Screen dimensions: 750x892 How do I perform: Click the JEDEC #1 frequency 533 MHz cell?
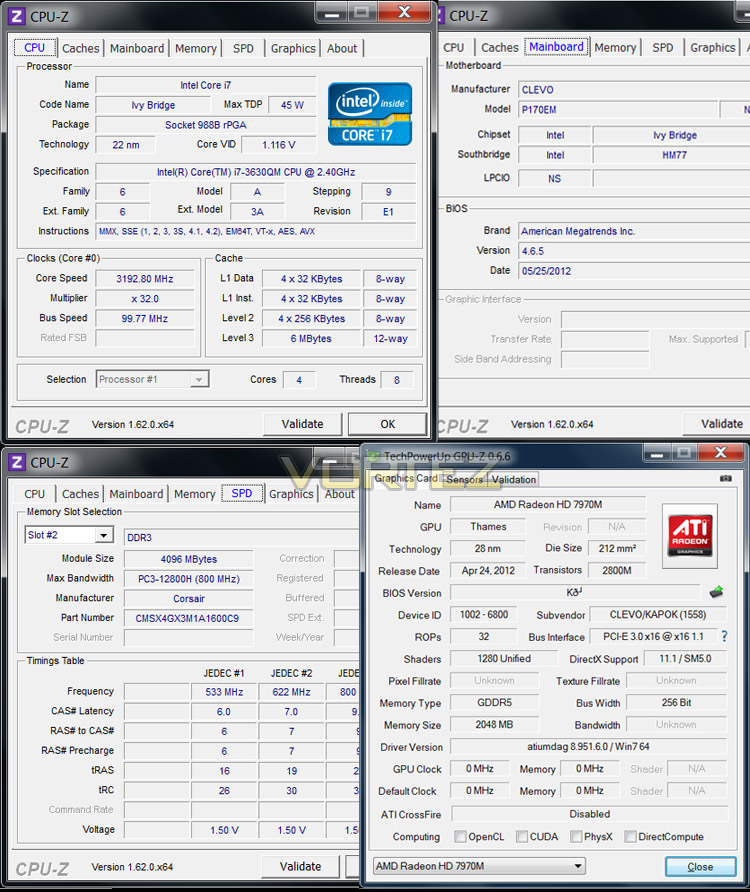click(224, 692)
